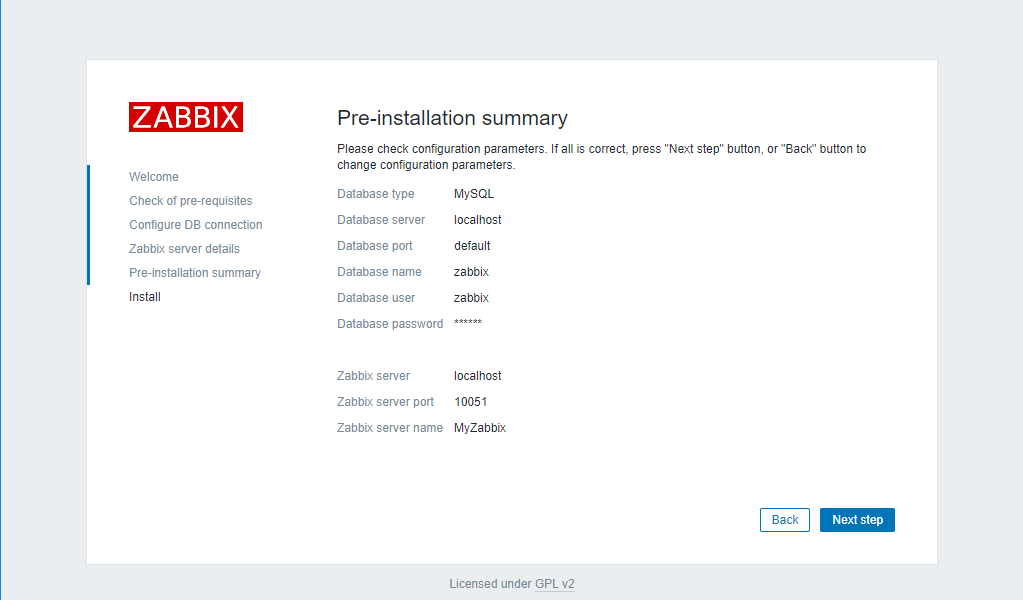Go to Zabbix server details step

(x=184, y=248)
